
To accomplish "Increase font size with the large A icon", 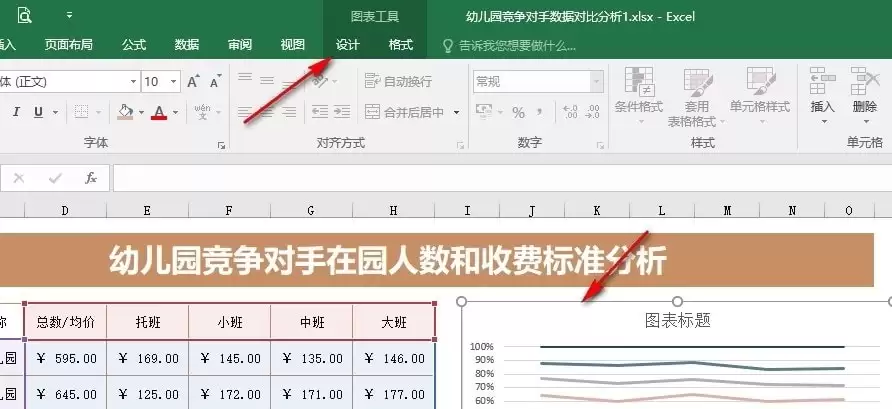I will pos(193,81).
